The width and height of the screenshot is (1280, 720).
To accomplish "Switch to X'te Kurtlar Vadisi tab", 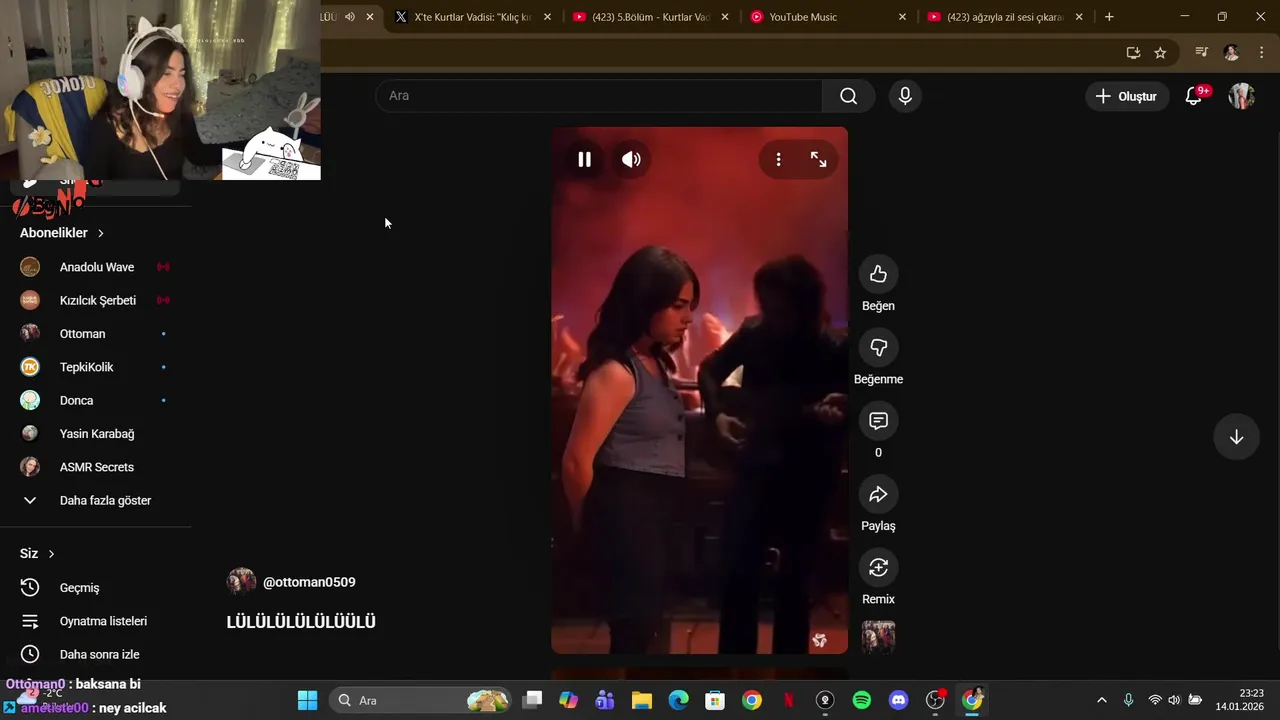I will click(472, 17).
